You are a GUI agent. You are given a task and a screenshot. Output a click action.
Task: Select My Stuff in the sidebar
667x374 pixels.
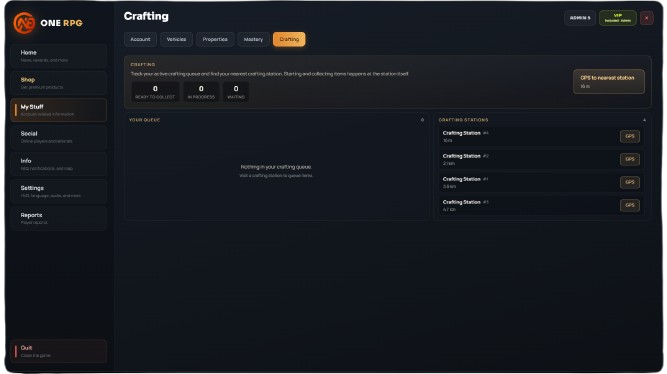tap(59, 110)
